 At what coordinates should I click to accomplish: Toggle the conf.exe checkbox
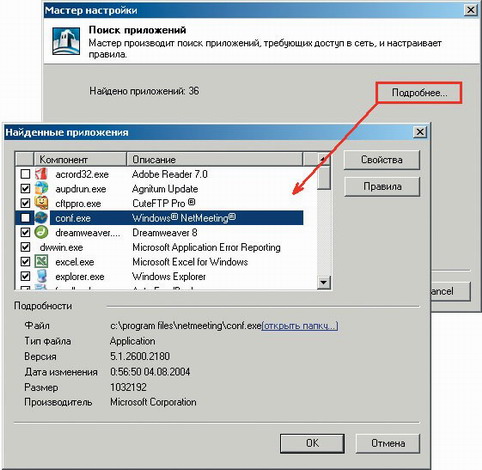(25, 218)
